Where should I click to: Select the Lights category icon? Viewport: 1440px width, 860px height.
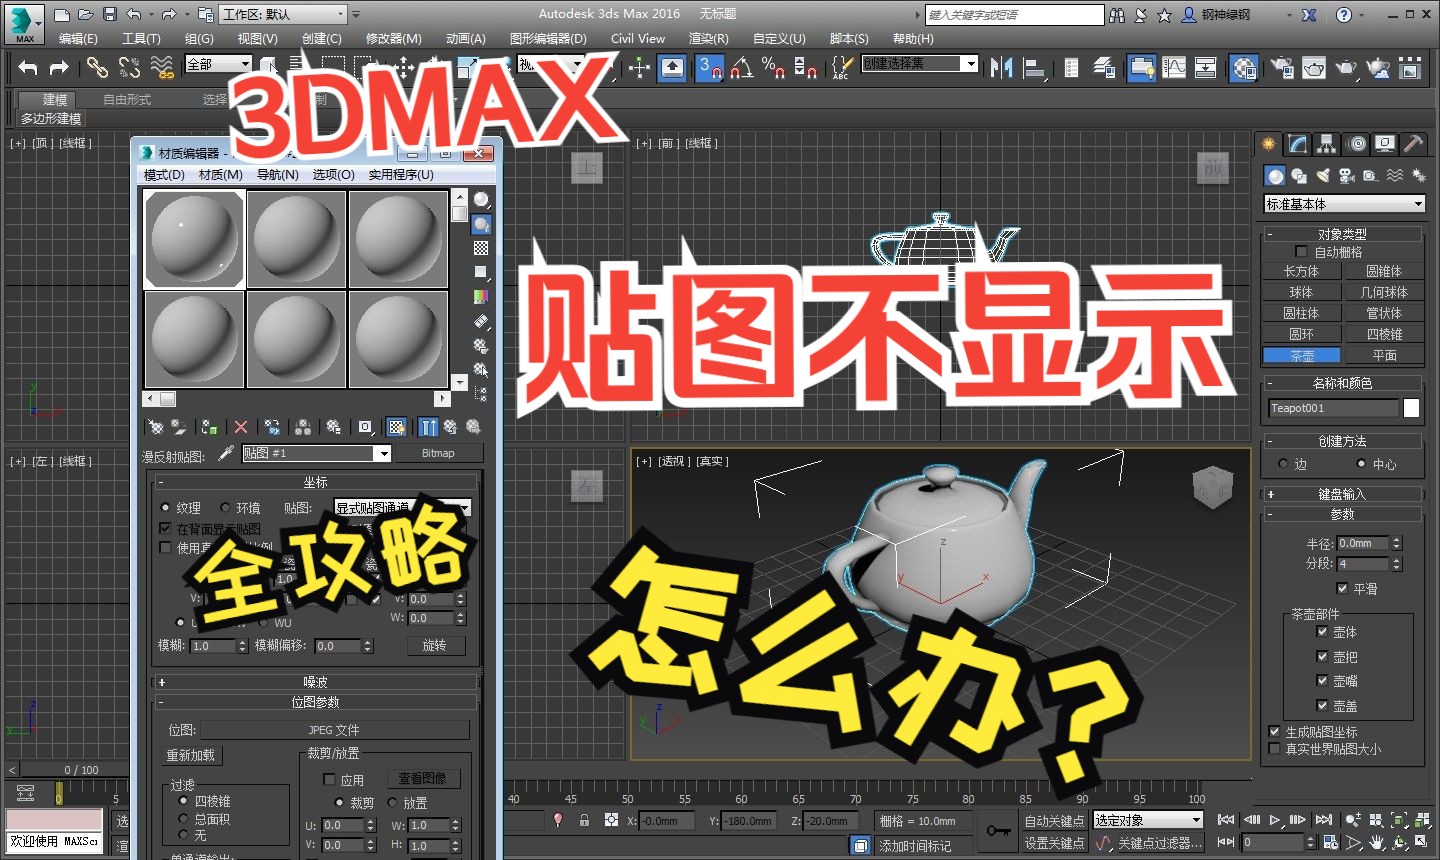(x=1323, y=176)
